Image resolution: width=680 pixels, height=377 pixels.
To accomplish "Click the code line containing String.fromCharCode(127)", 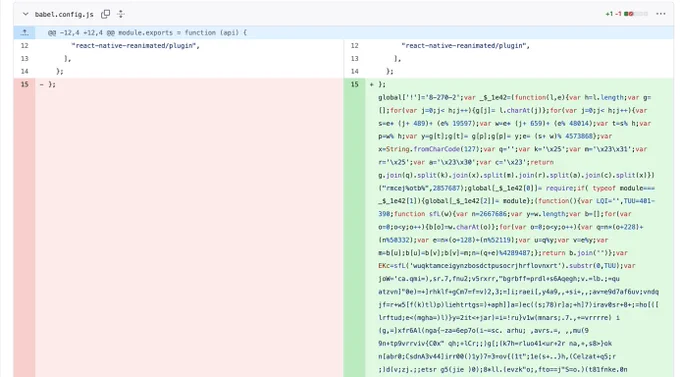I will click(513, 149).
